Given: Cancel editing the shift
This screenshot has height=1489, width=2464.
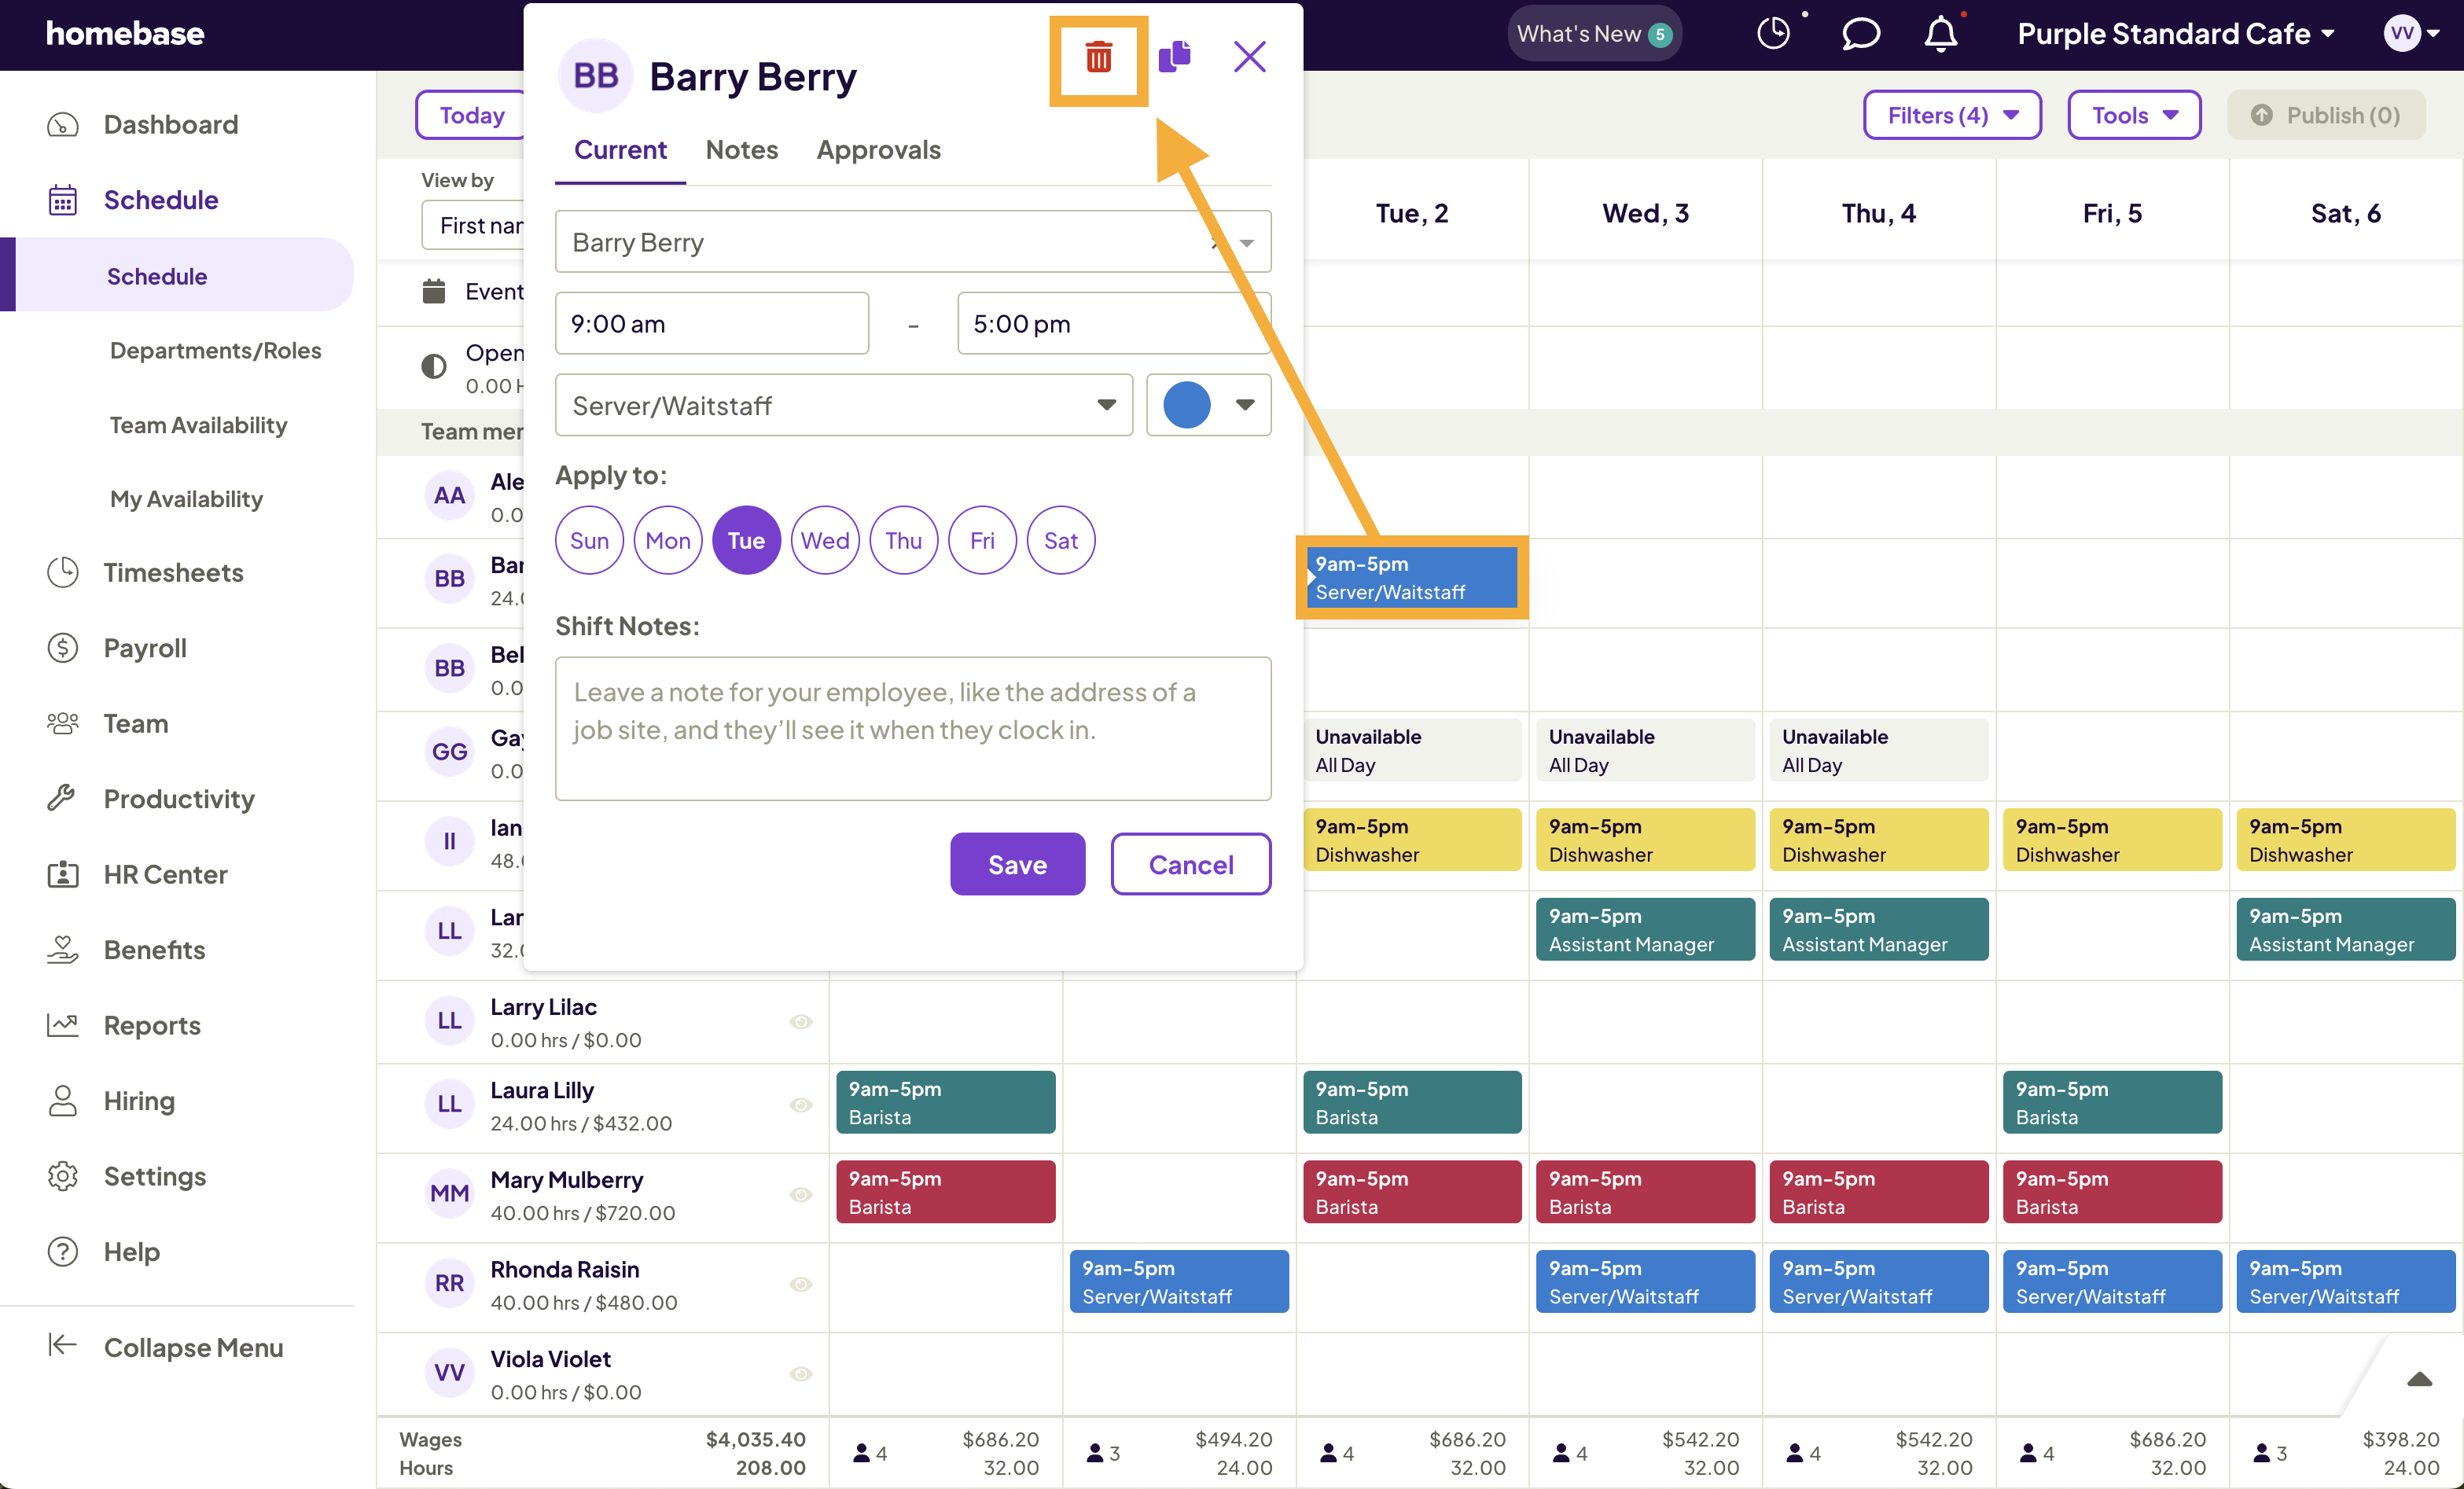Looking at the screenshot, I should pos(1190,863).
